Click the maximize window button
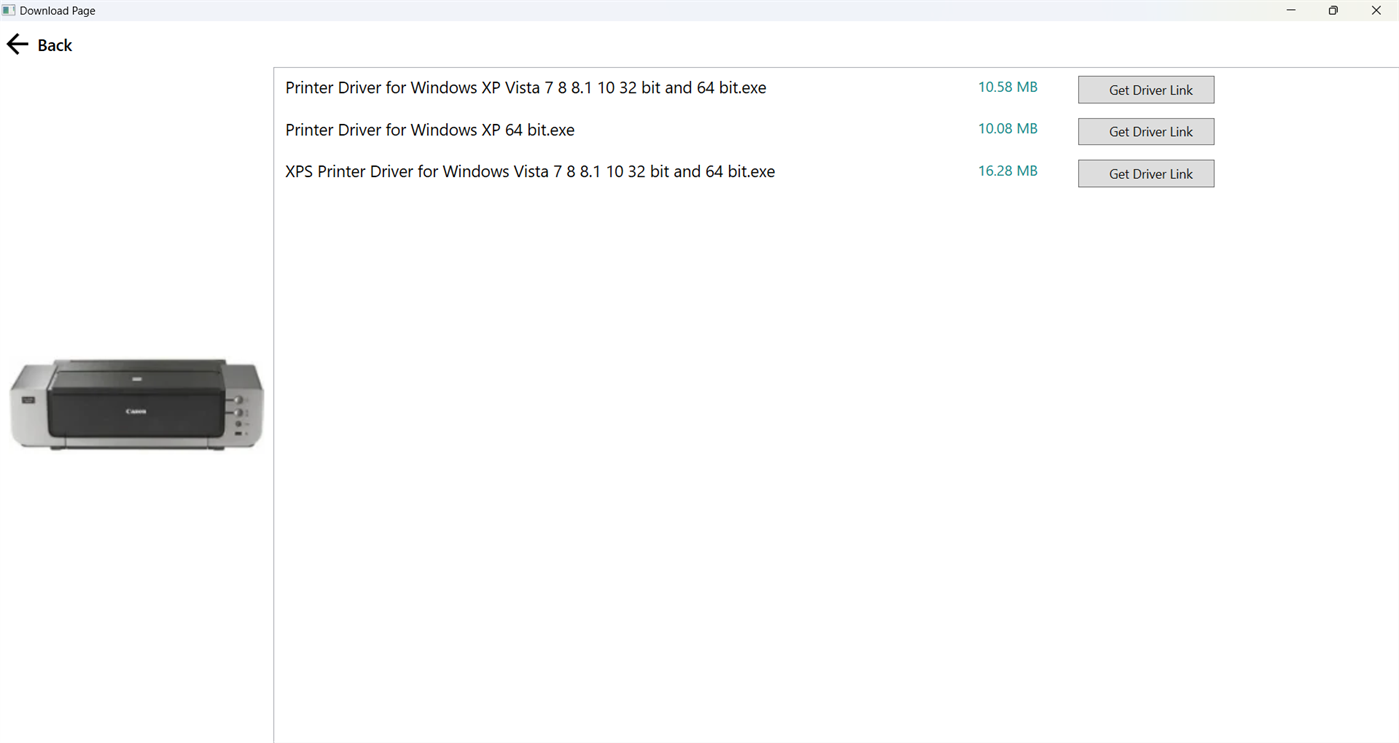The image size is (1399, 743). pos(1333,10)
